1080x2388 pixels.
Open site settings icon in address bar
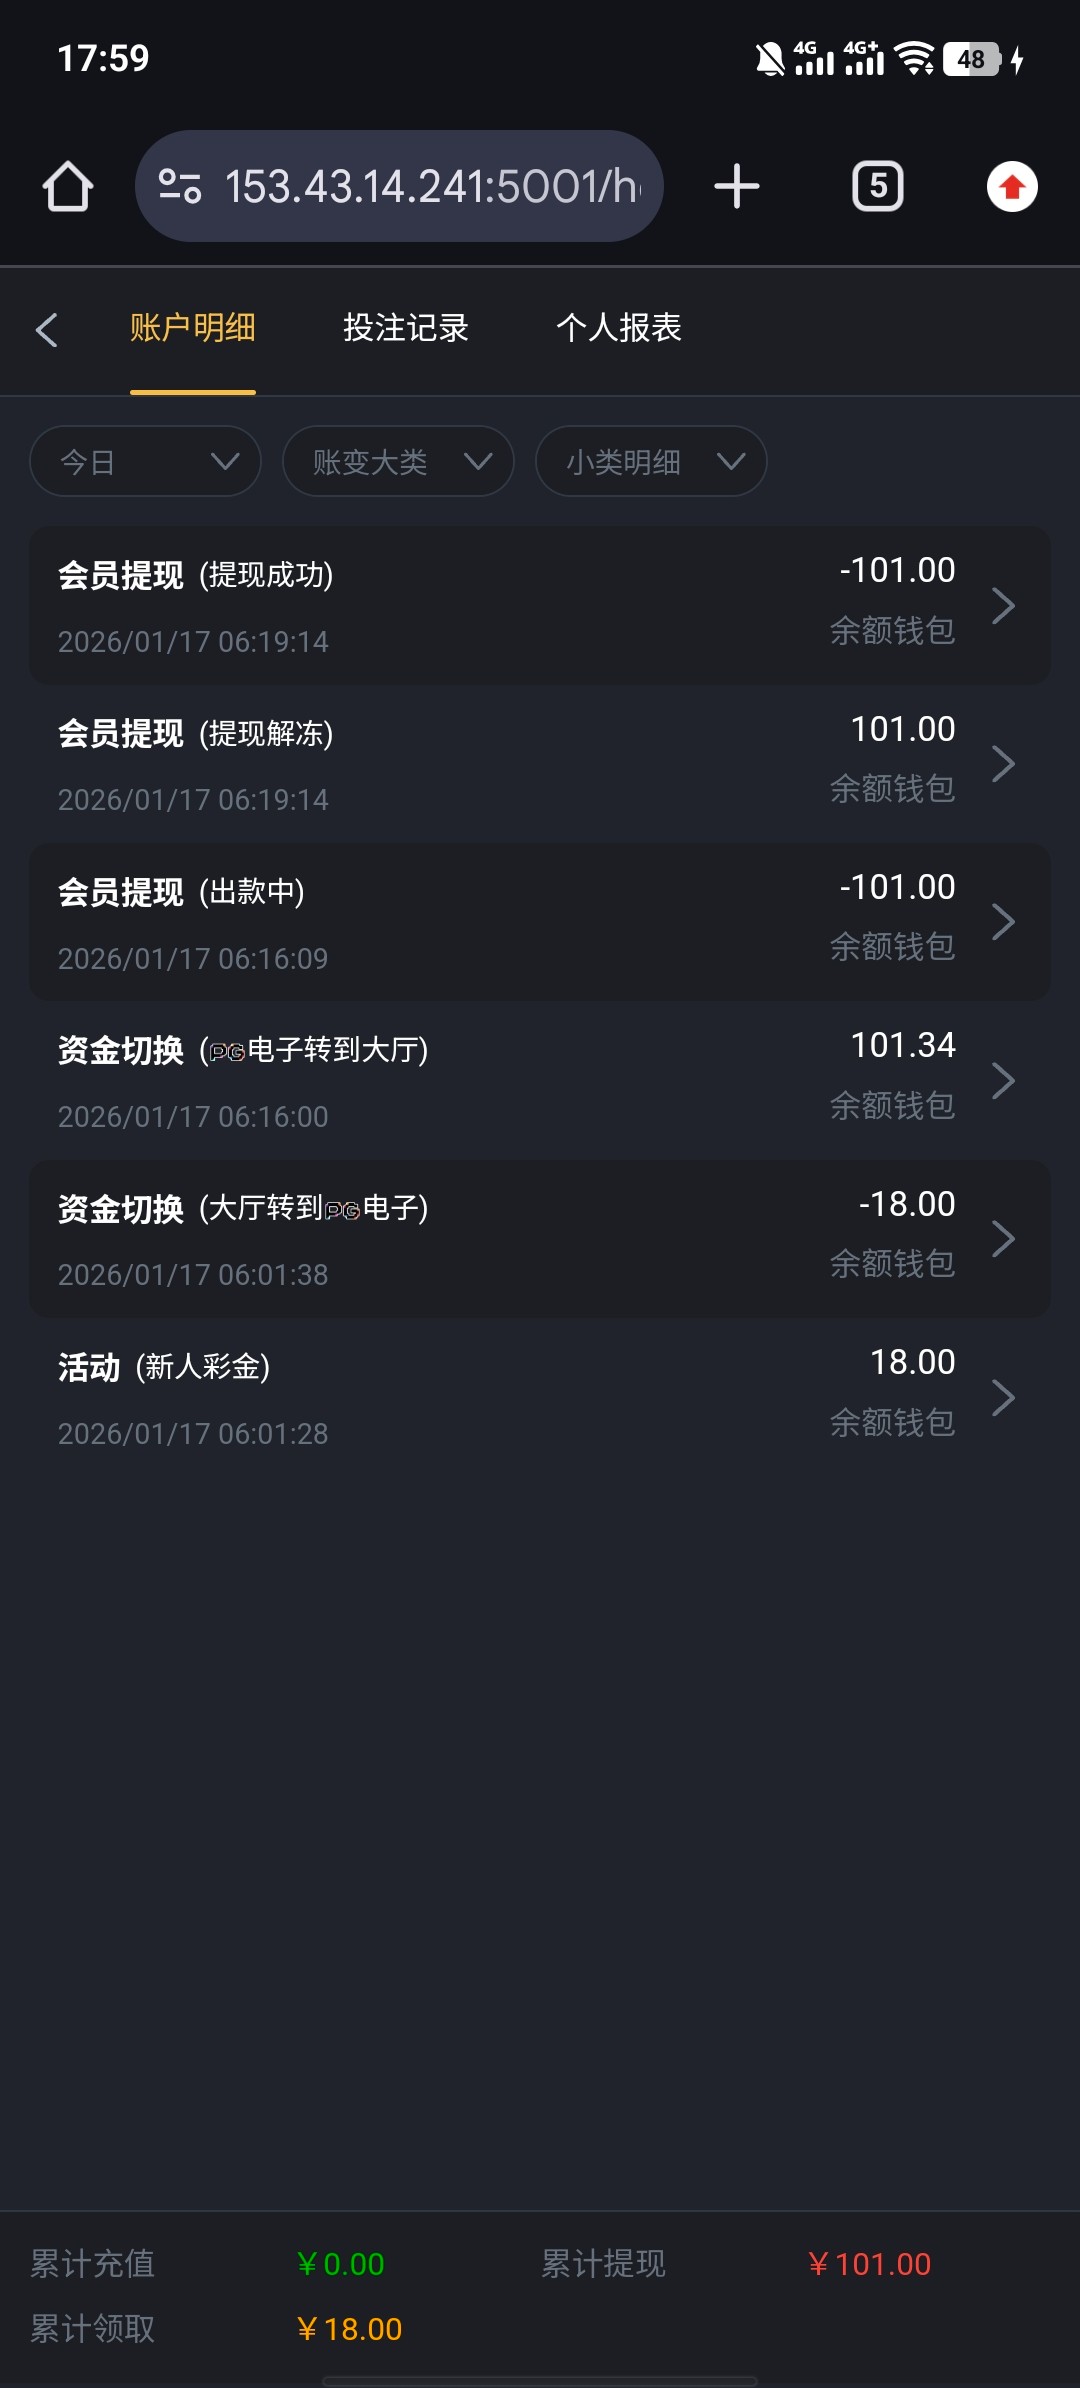click(180, 187)
